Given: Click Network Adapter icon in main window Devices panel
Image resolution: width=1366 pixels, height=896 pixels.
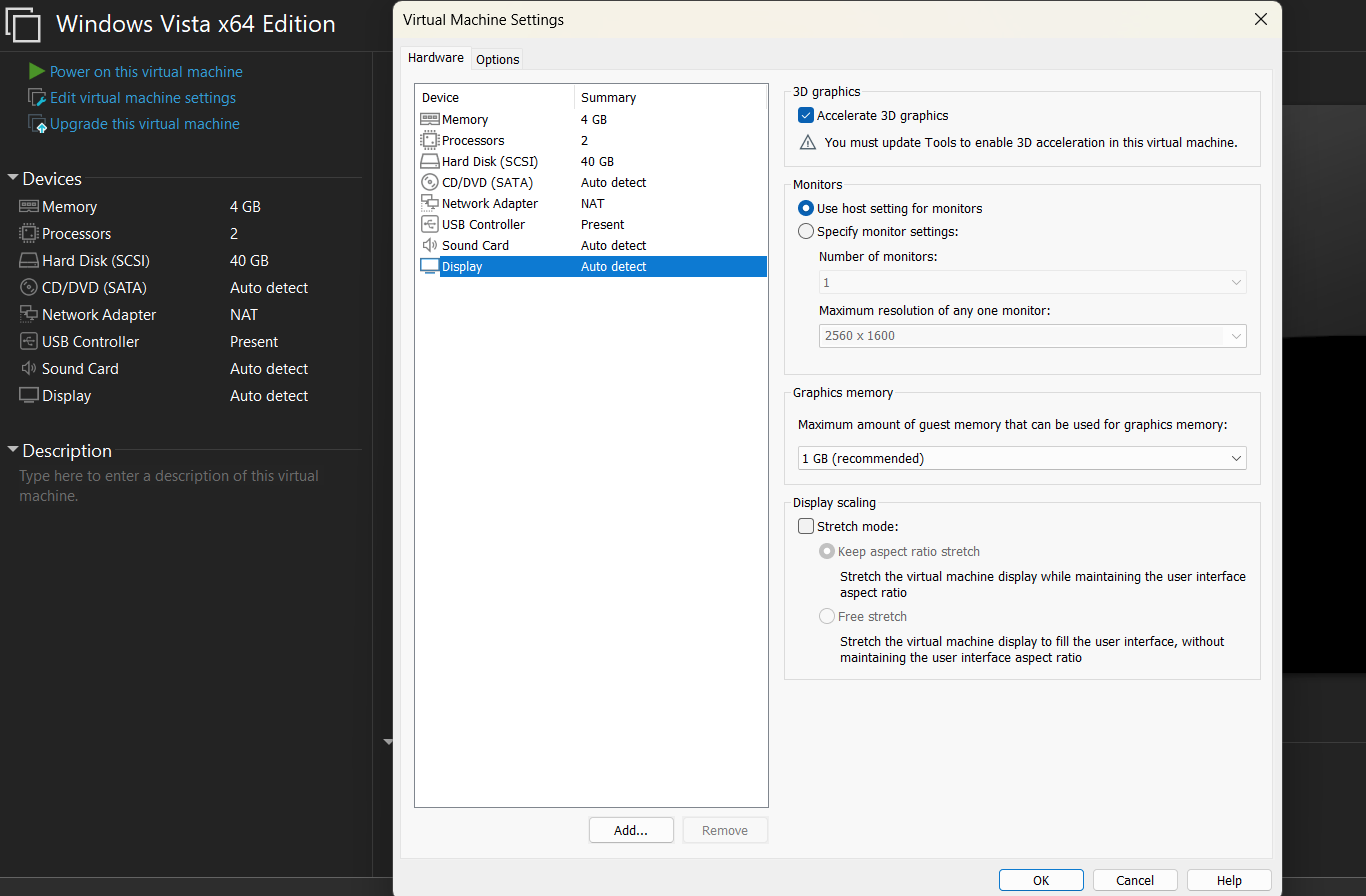Looking at the screenshot, I should [x=29, y=314].
